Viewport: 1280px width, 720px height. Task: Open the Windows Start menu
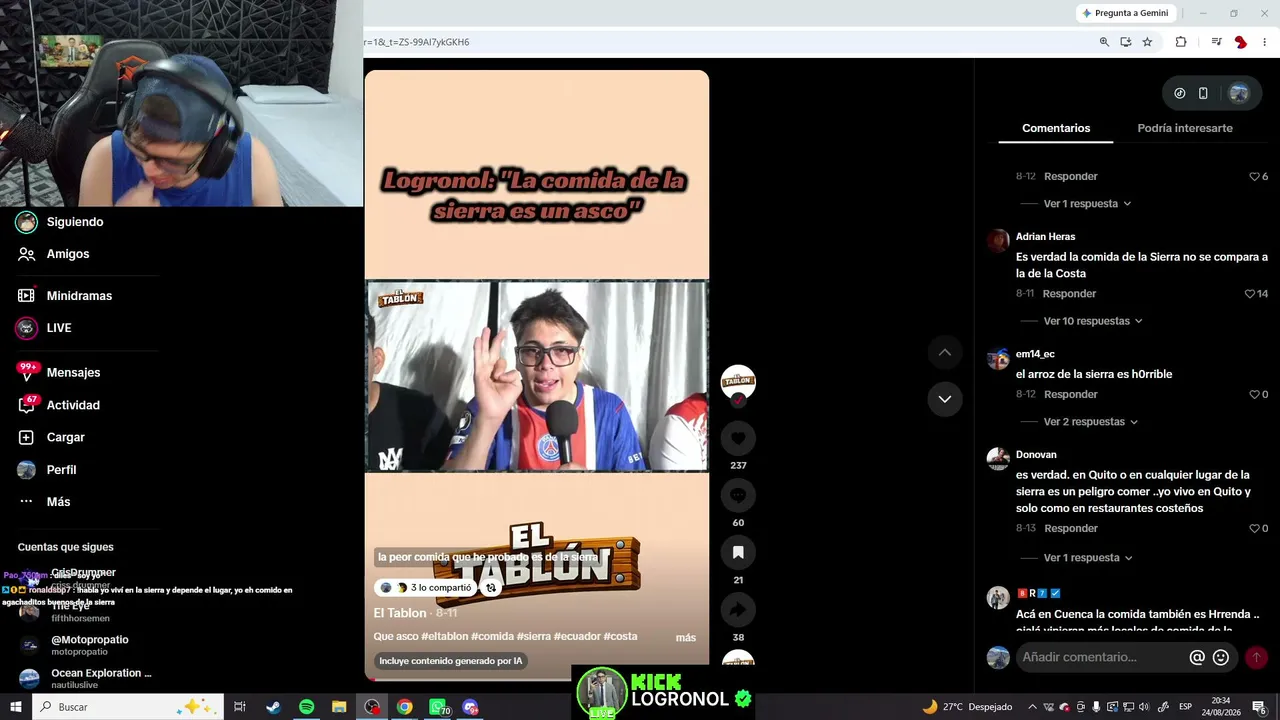coord(15,707)
